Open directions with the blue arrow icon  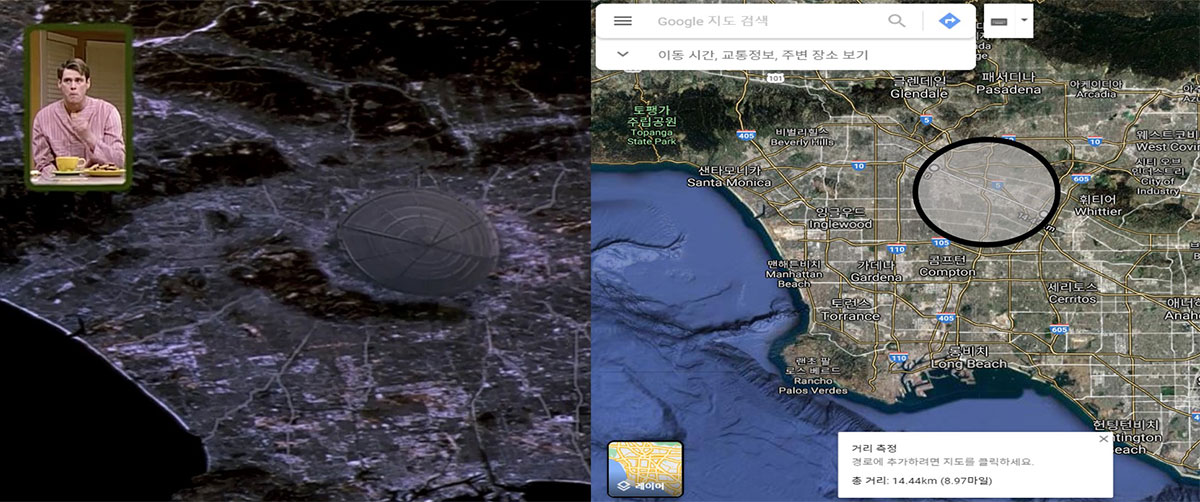(x=949, y=21)
